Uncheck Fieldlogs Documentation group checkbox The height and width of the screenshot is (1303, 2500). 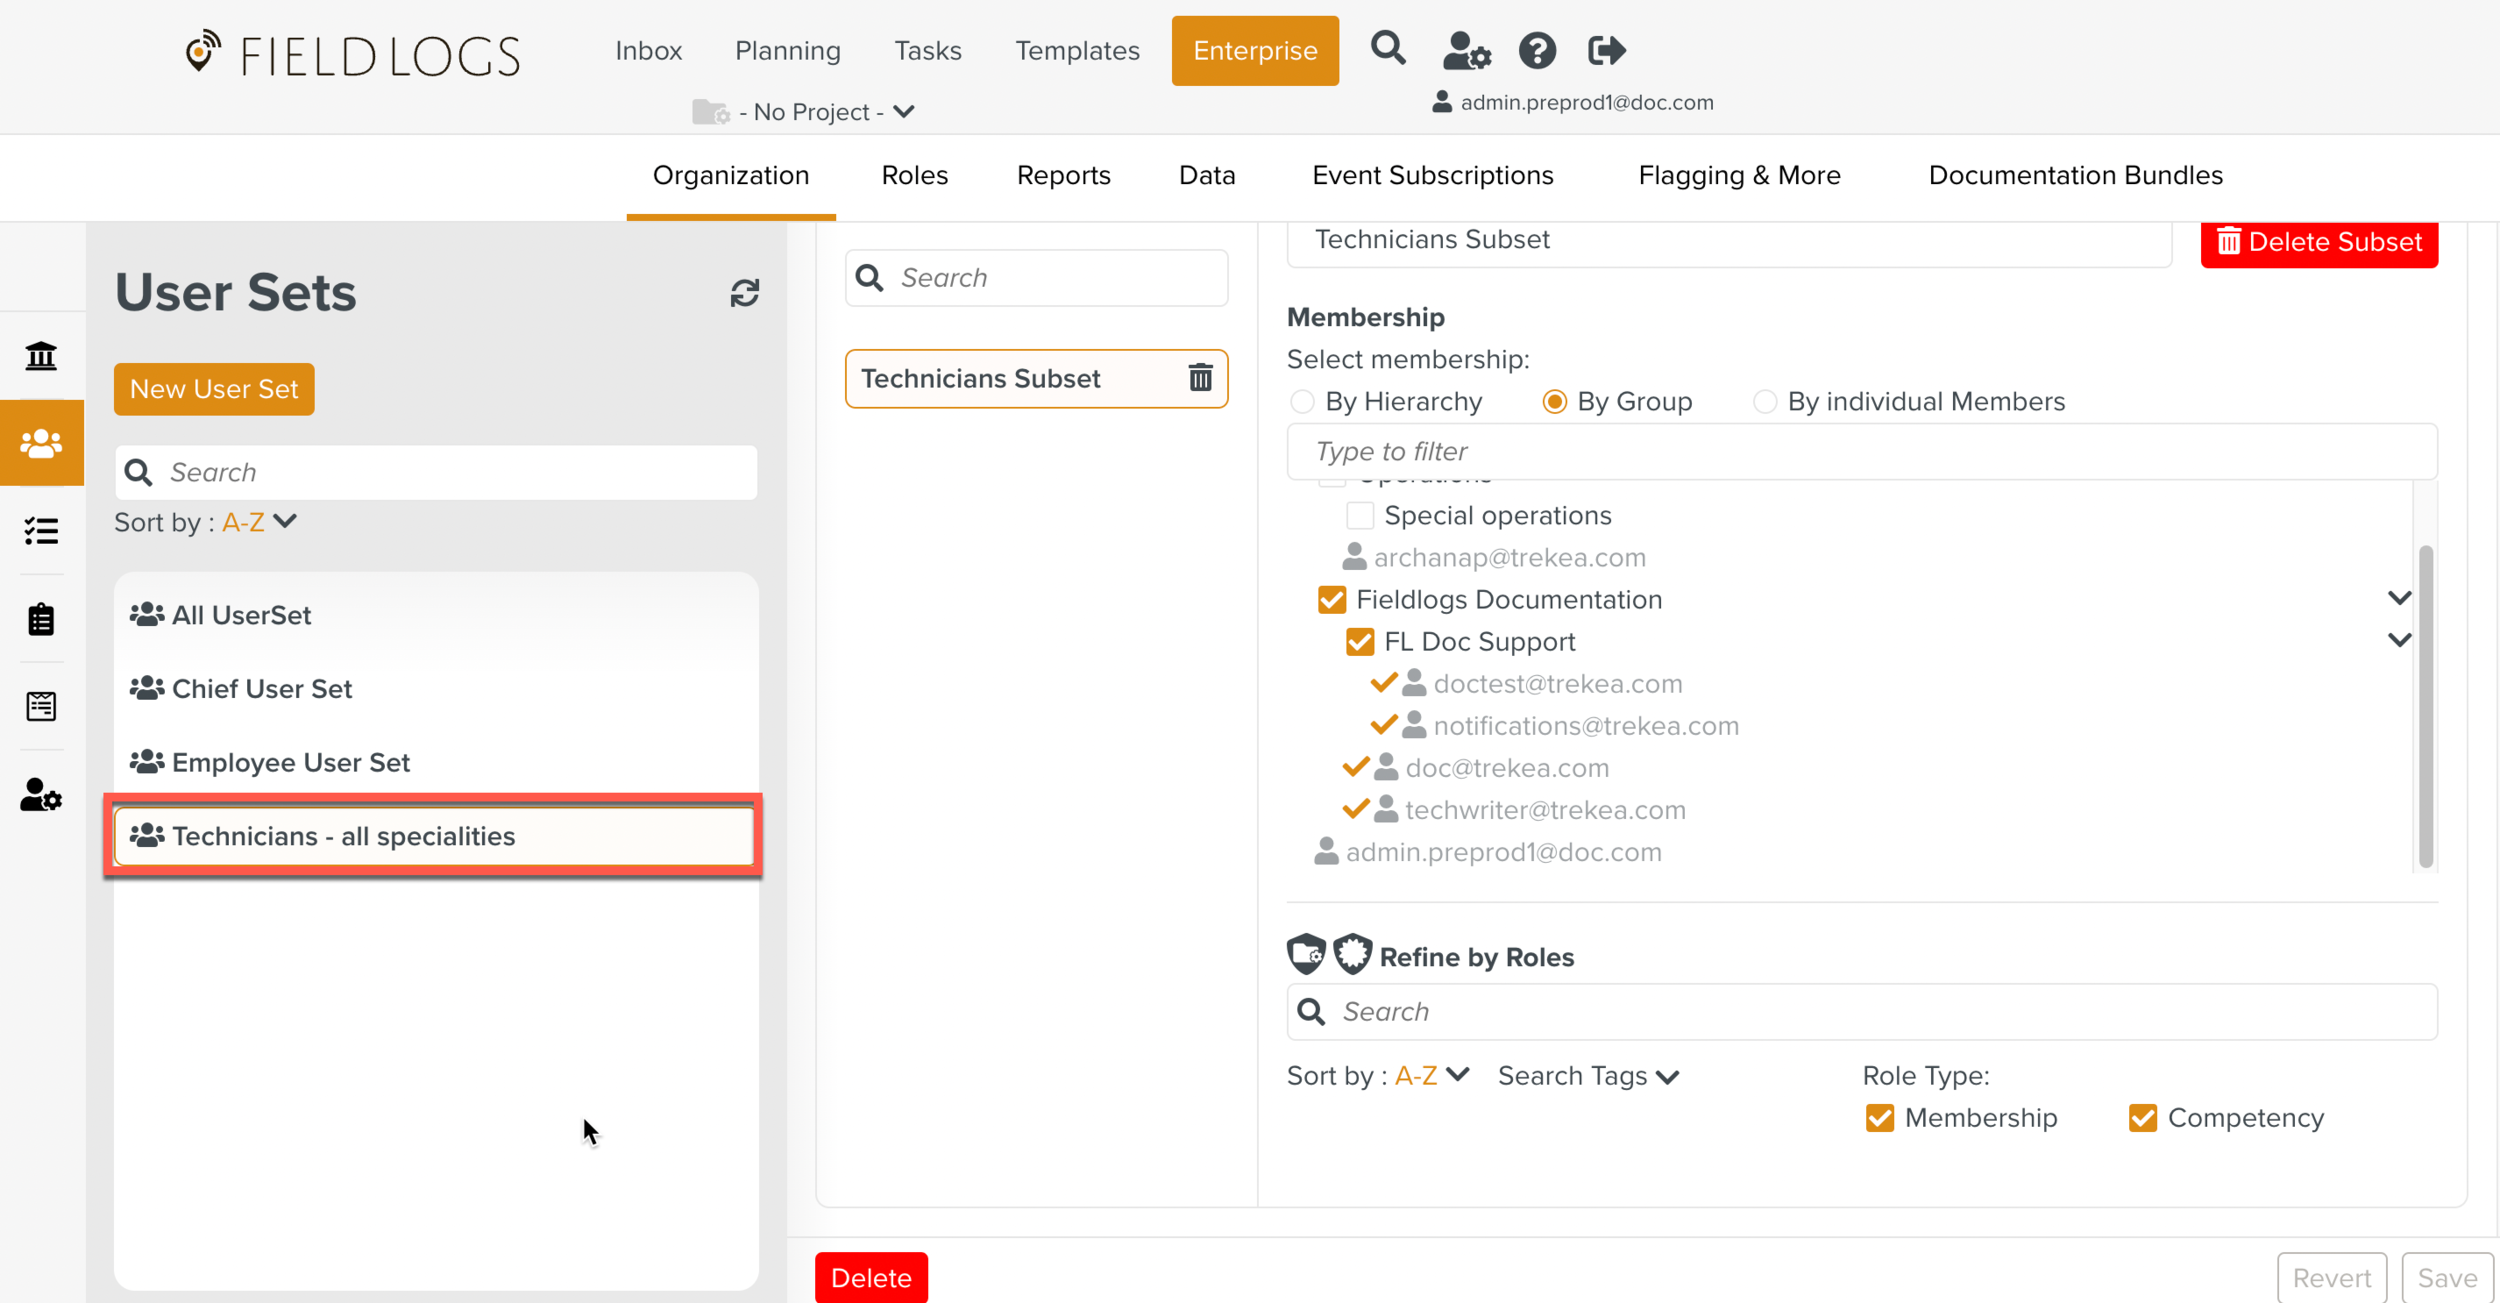(1331, 600)
